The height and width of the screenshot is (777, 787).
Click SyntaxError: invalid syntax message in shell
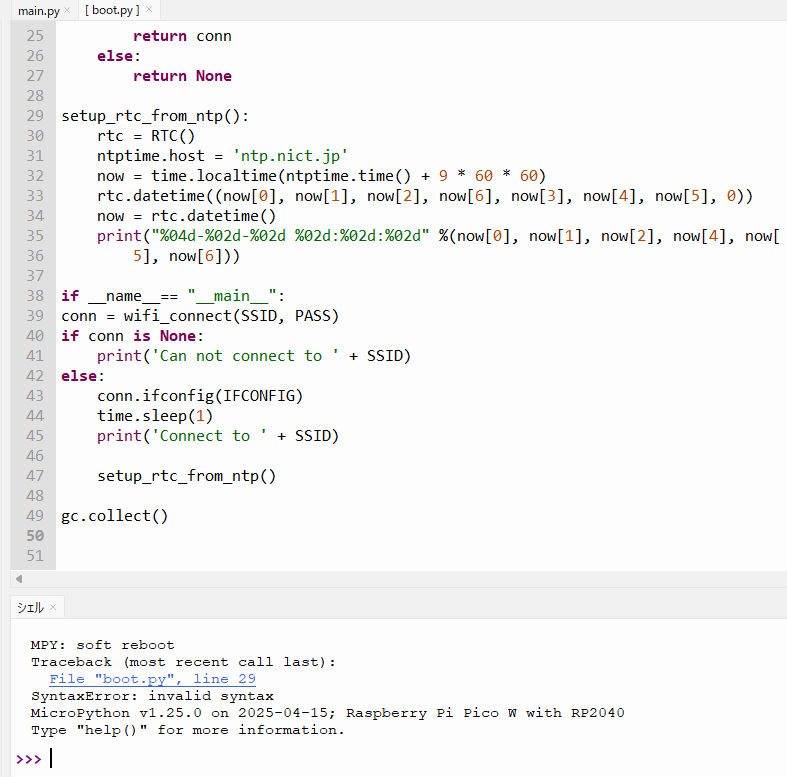pyautogui.click(x=152, y=696)
